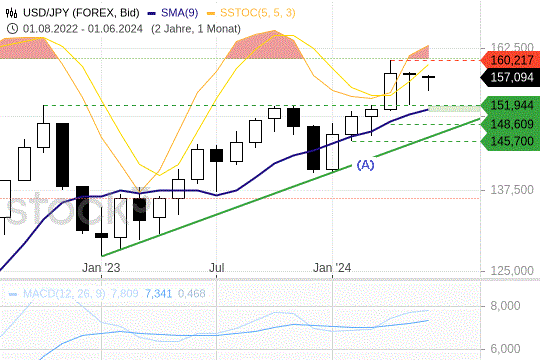The image size is (540, 360).
Task: Click the (A) trendline annotation
Action: tap(365, 165)
